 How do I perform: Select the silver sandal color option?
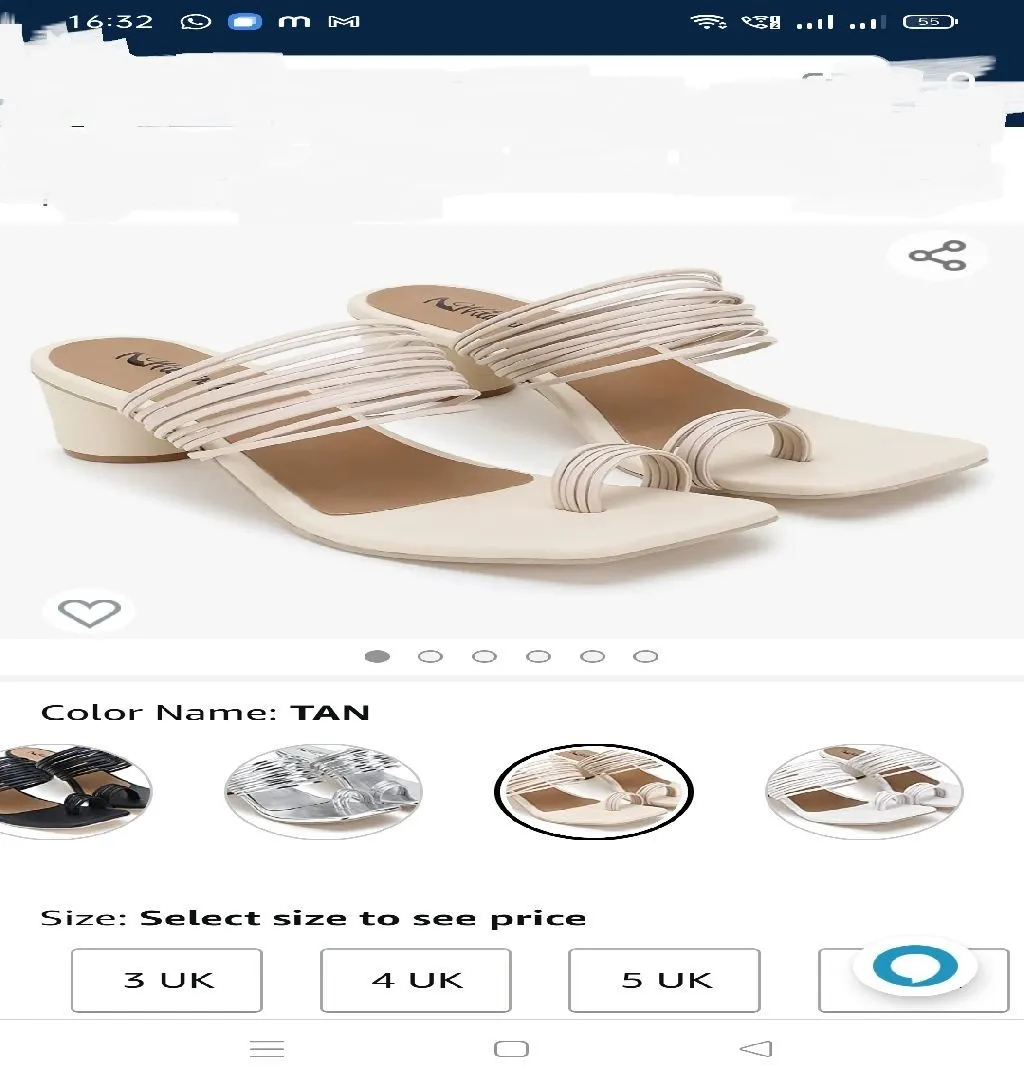tap(323, 791)
